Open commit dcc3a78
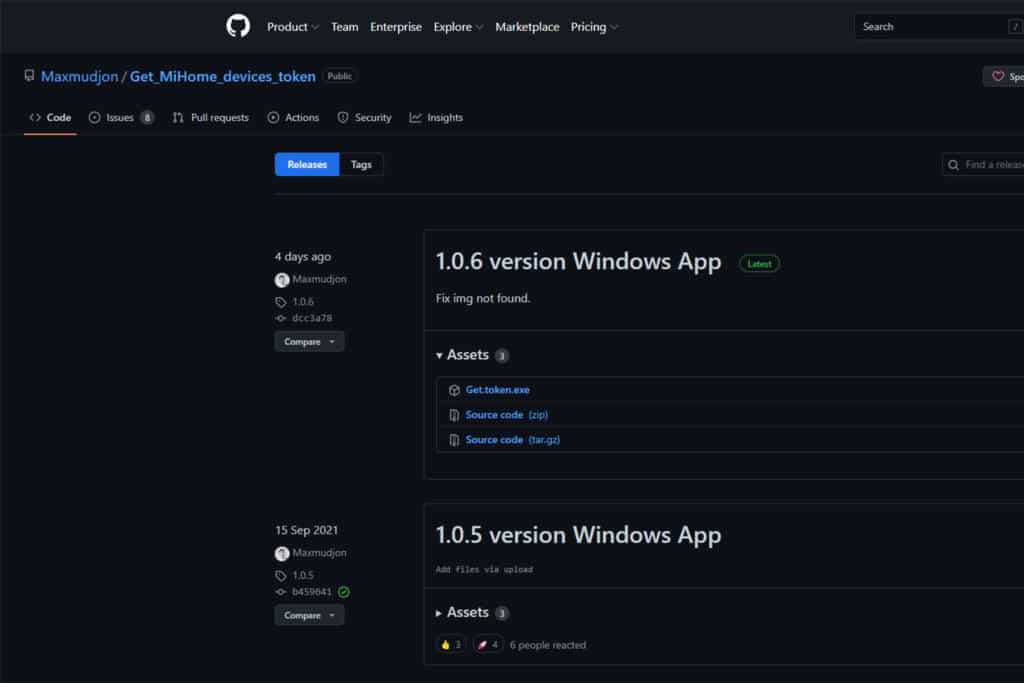This screenshot has height=683, width=1024. coord(312,318)
